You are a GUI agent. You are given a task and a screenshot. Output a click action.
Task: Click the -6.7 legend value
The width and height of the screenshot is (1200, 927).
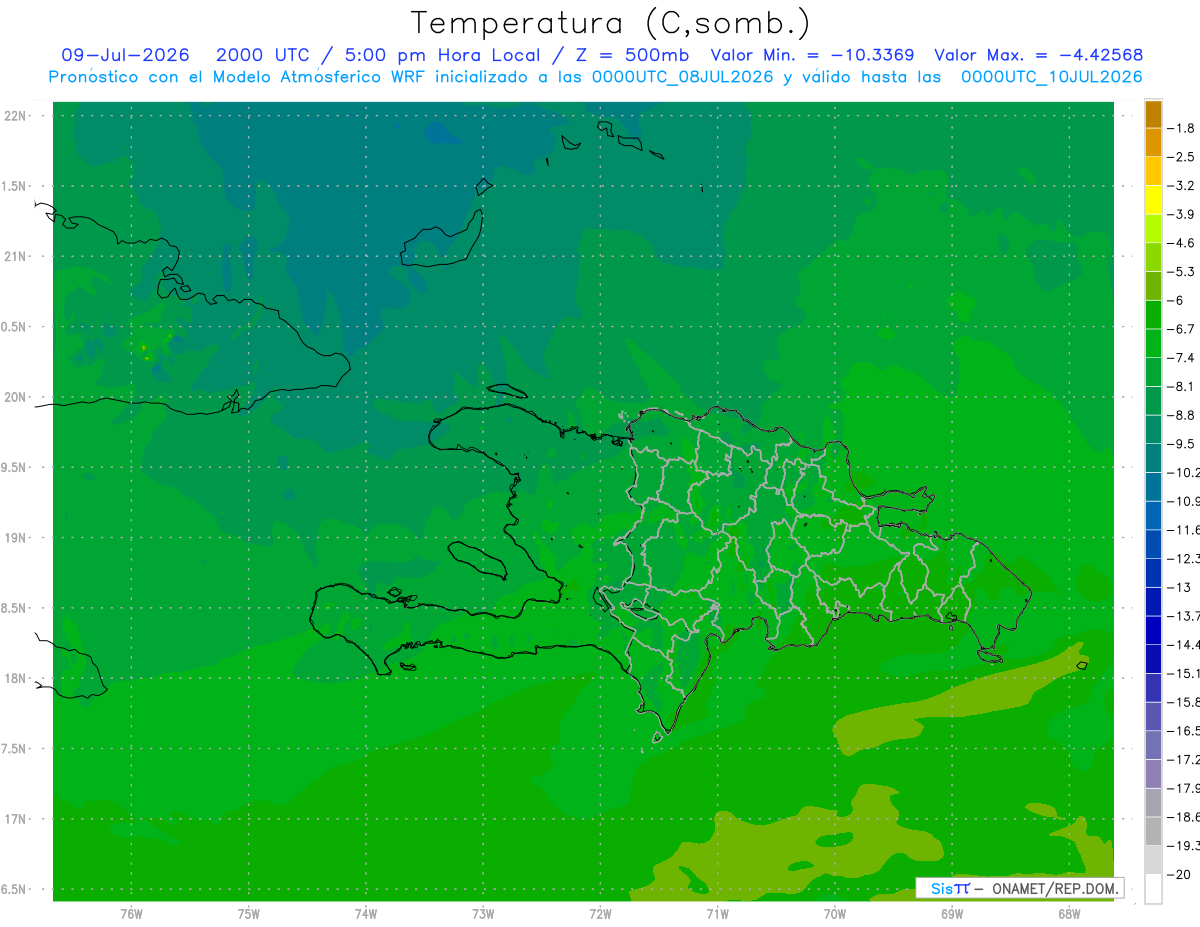(x=1181, y=329)
